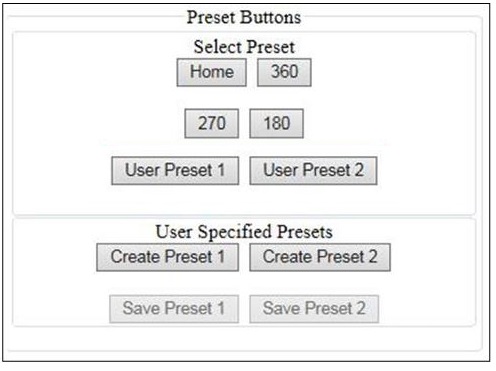Click the User Specified Presets heading
The width and height of the screenshot is (496, 371).
pos(244,232)
